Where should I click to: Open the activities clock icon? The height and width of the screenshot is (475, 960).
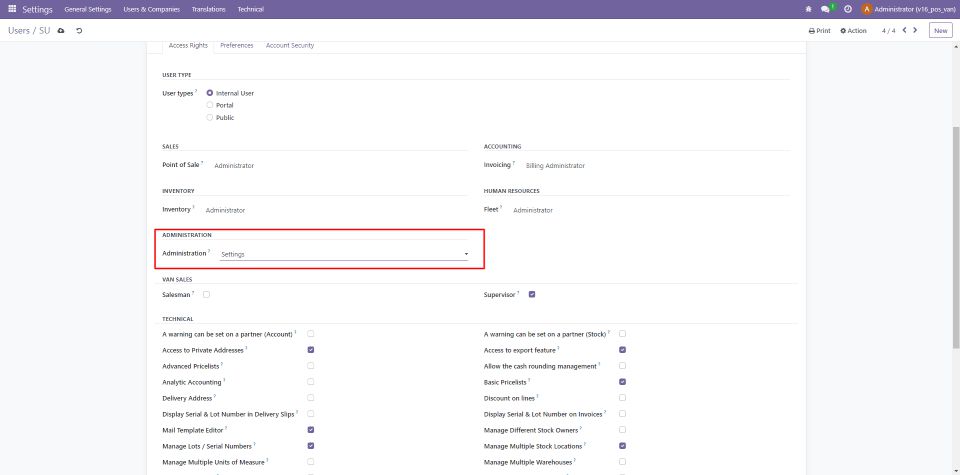tap(847, 9)
